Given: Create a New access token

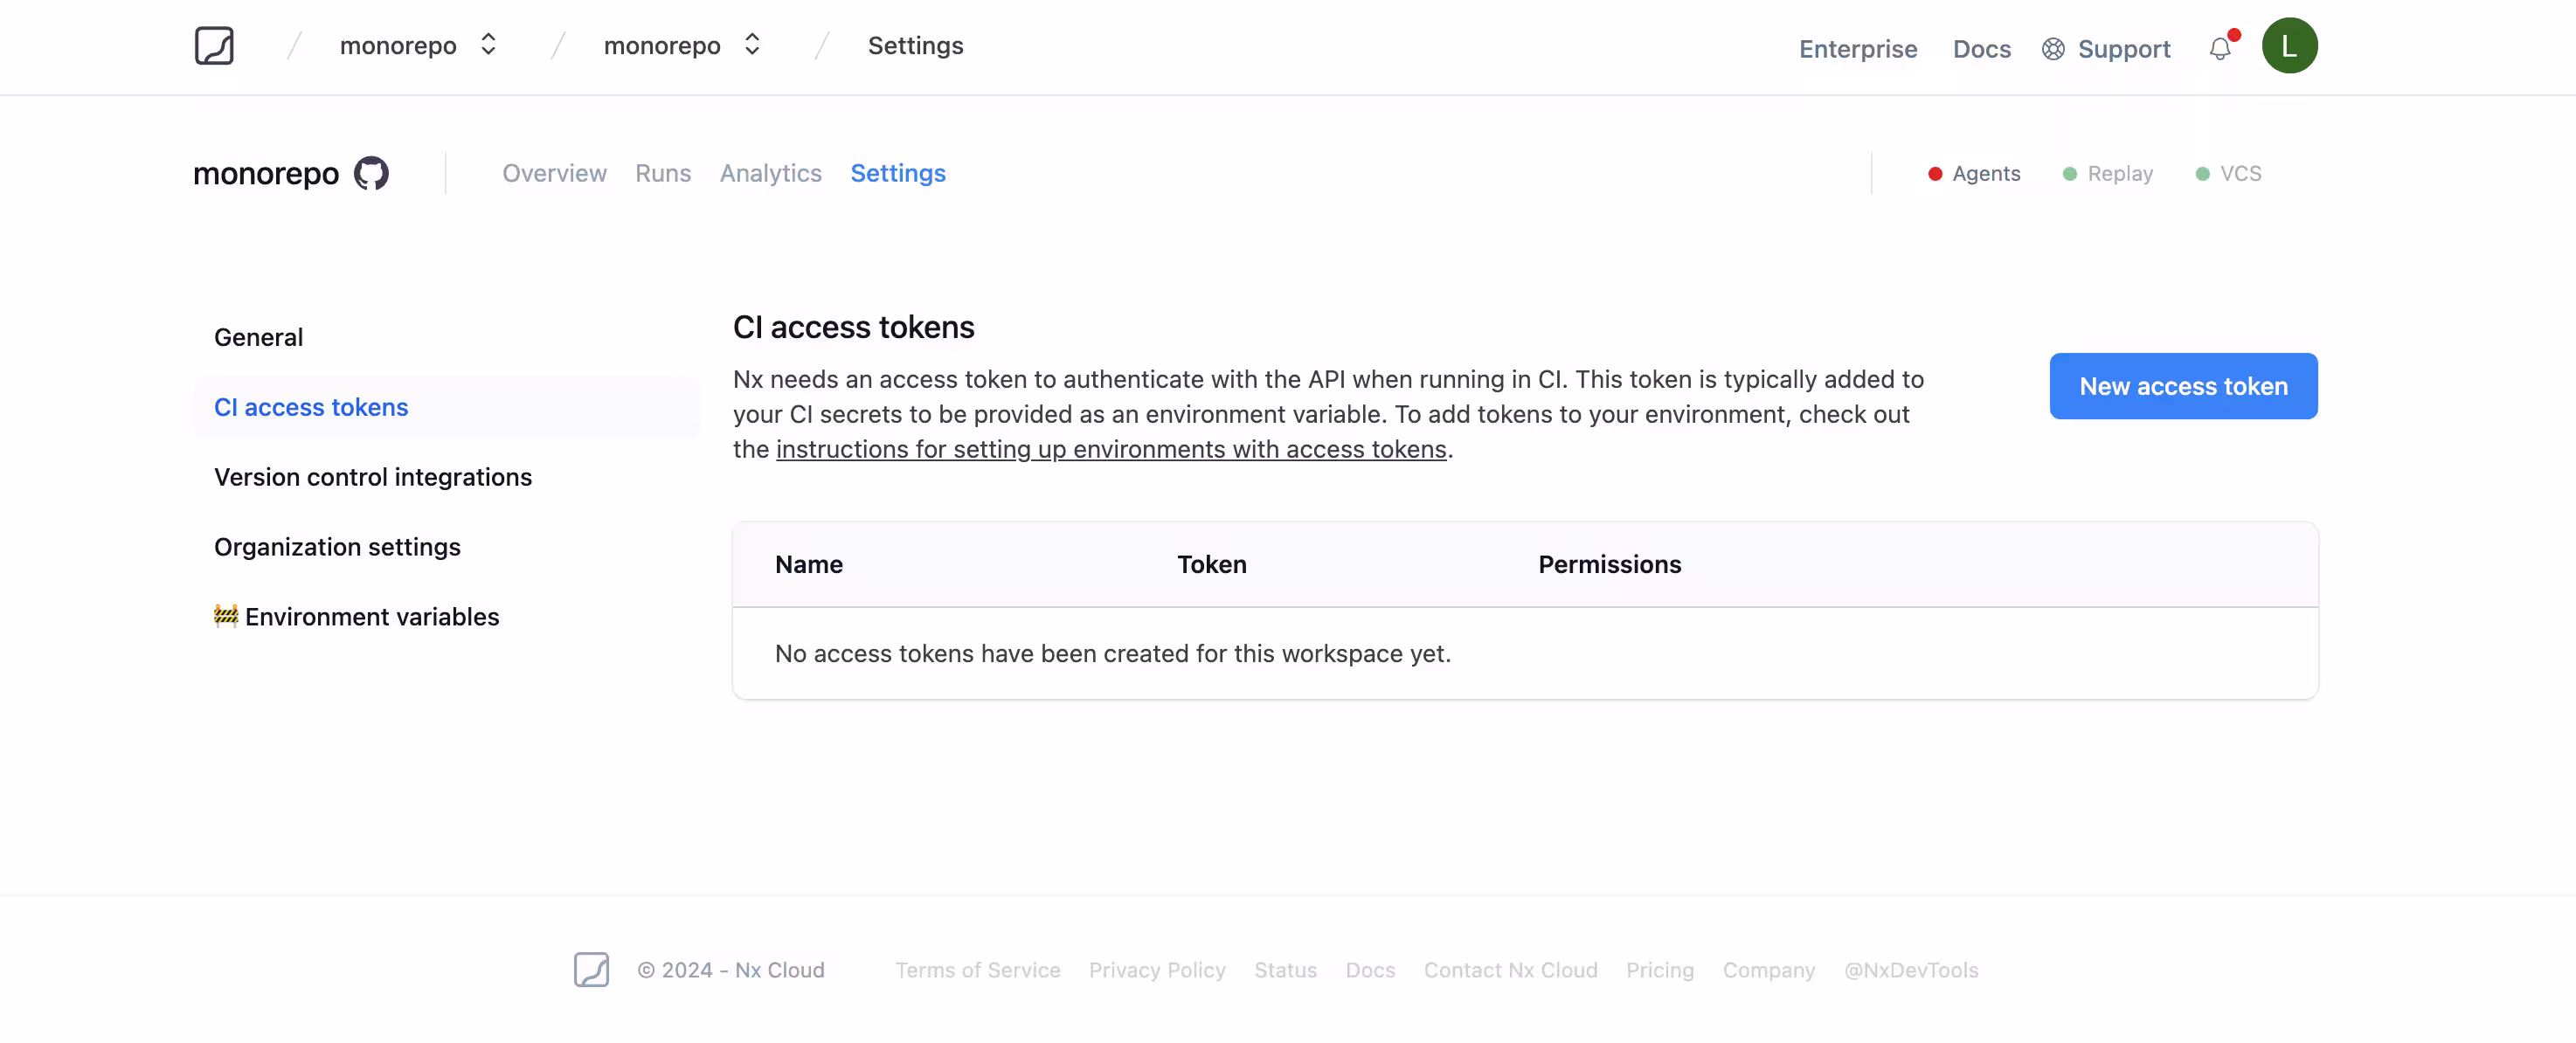Looking at the screenshot, I should pyautogui.click(x=2183, y=386).
